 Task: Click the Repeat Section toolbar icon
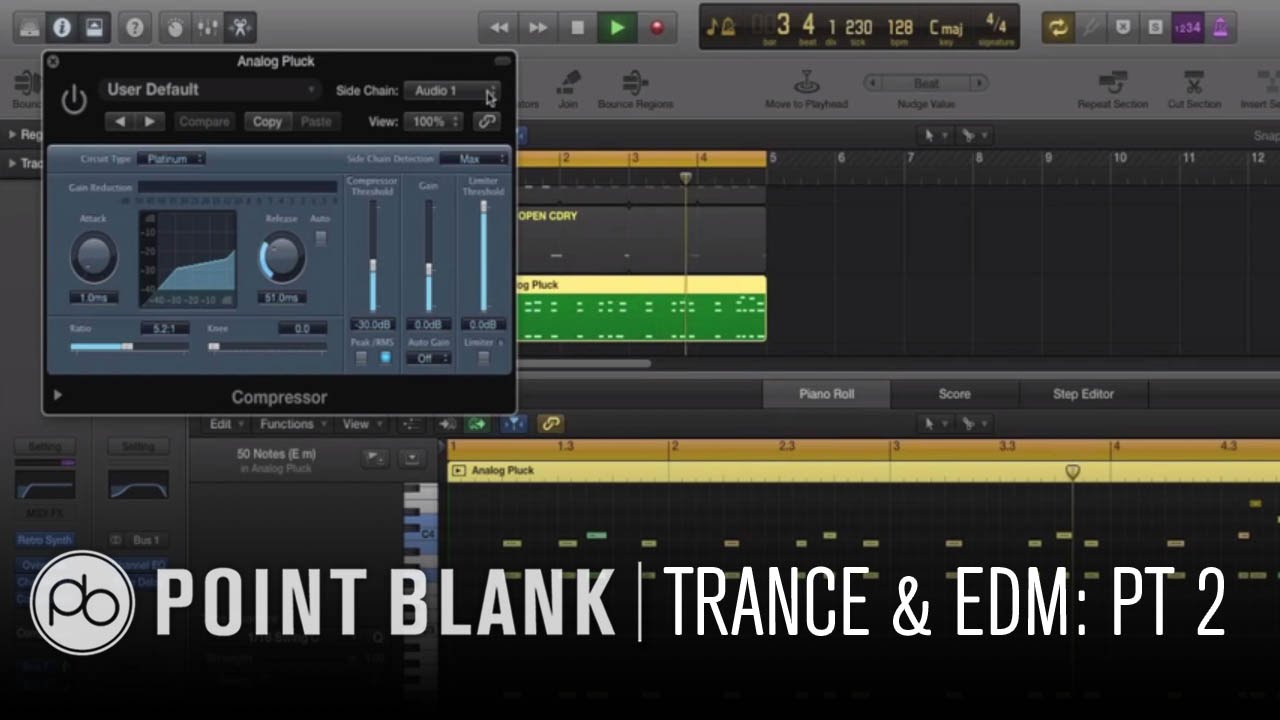pos(1112,84)
